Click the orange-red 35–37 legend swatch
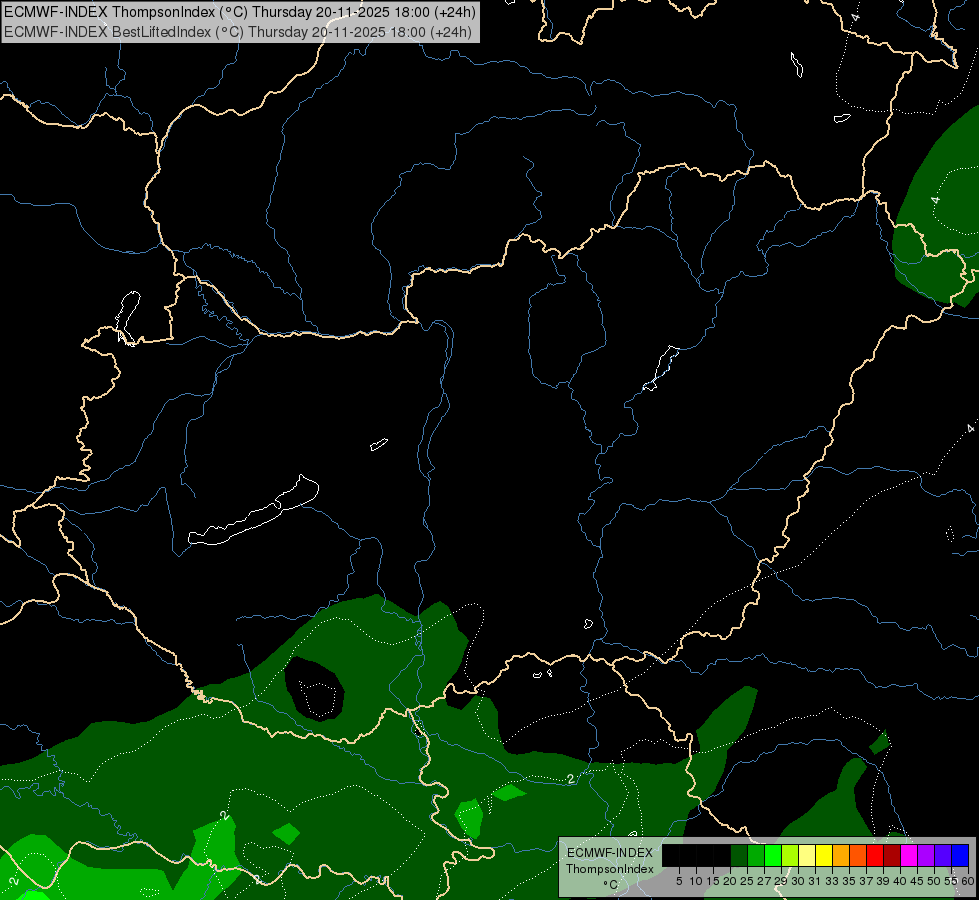Screen dimensions: 979x900 pyautogui.click(x=858, y=855)
